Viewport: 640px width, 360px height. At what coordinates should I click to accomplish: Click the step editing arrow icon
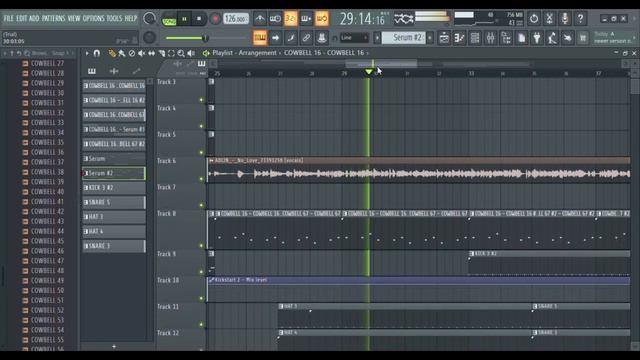click(276, 38)
